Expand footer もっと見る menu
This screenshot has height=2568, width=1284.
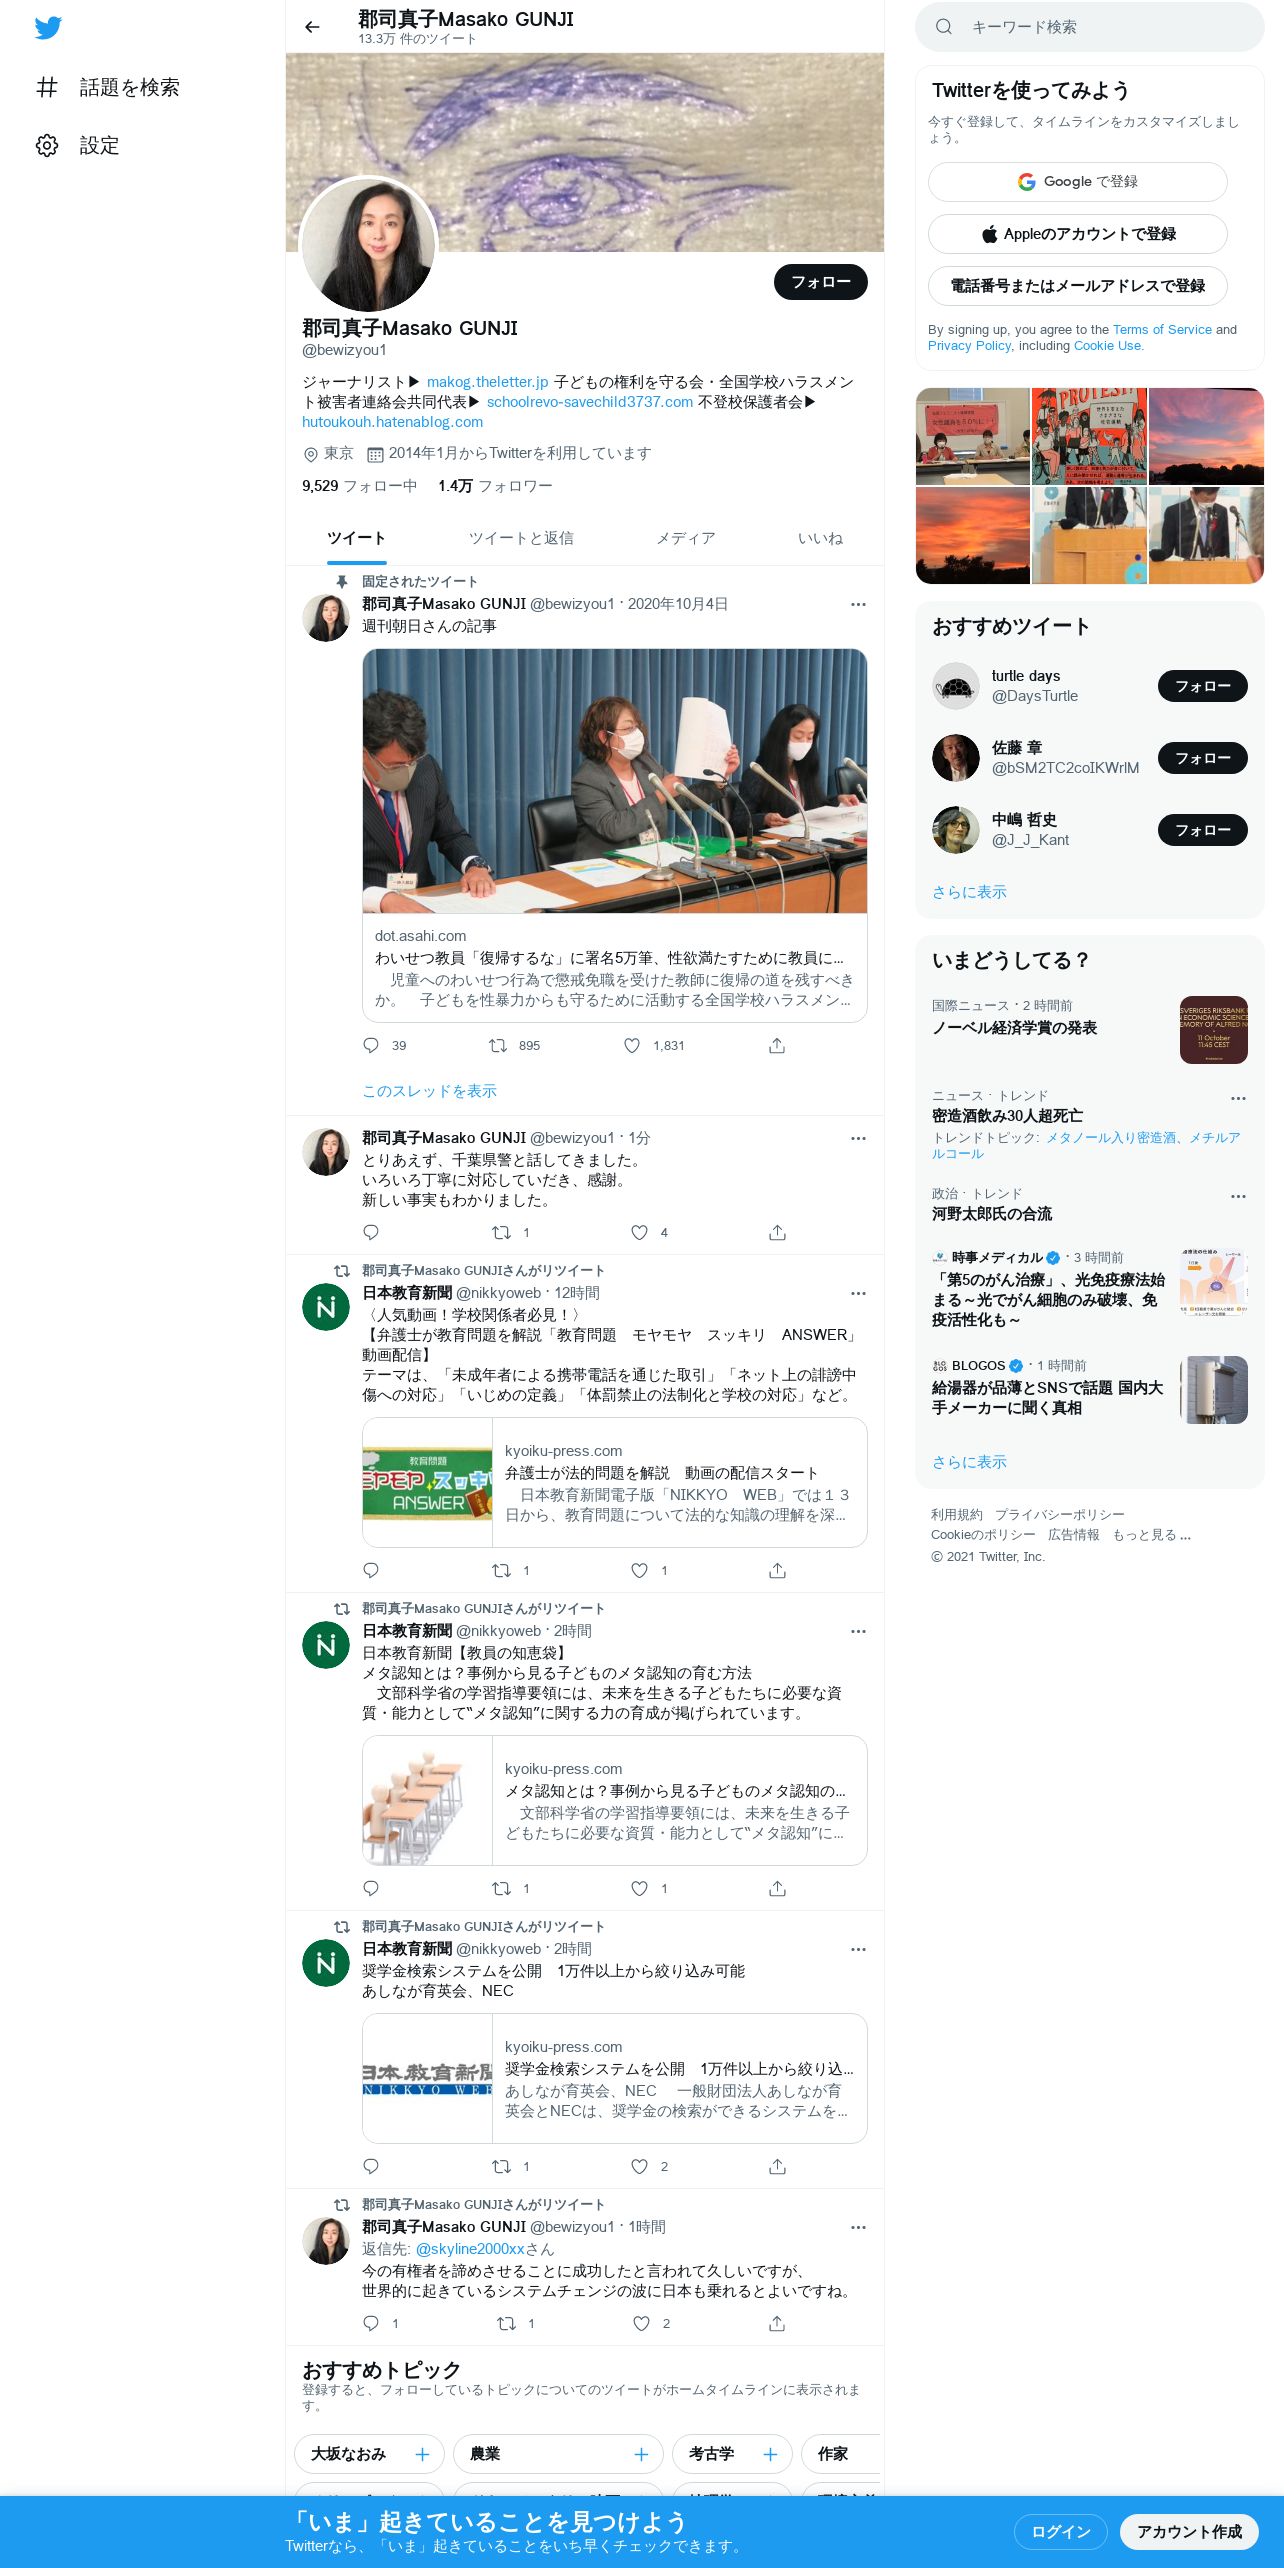click(x=1151, y=1535)
